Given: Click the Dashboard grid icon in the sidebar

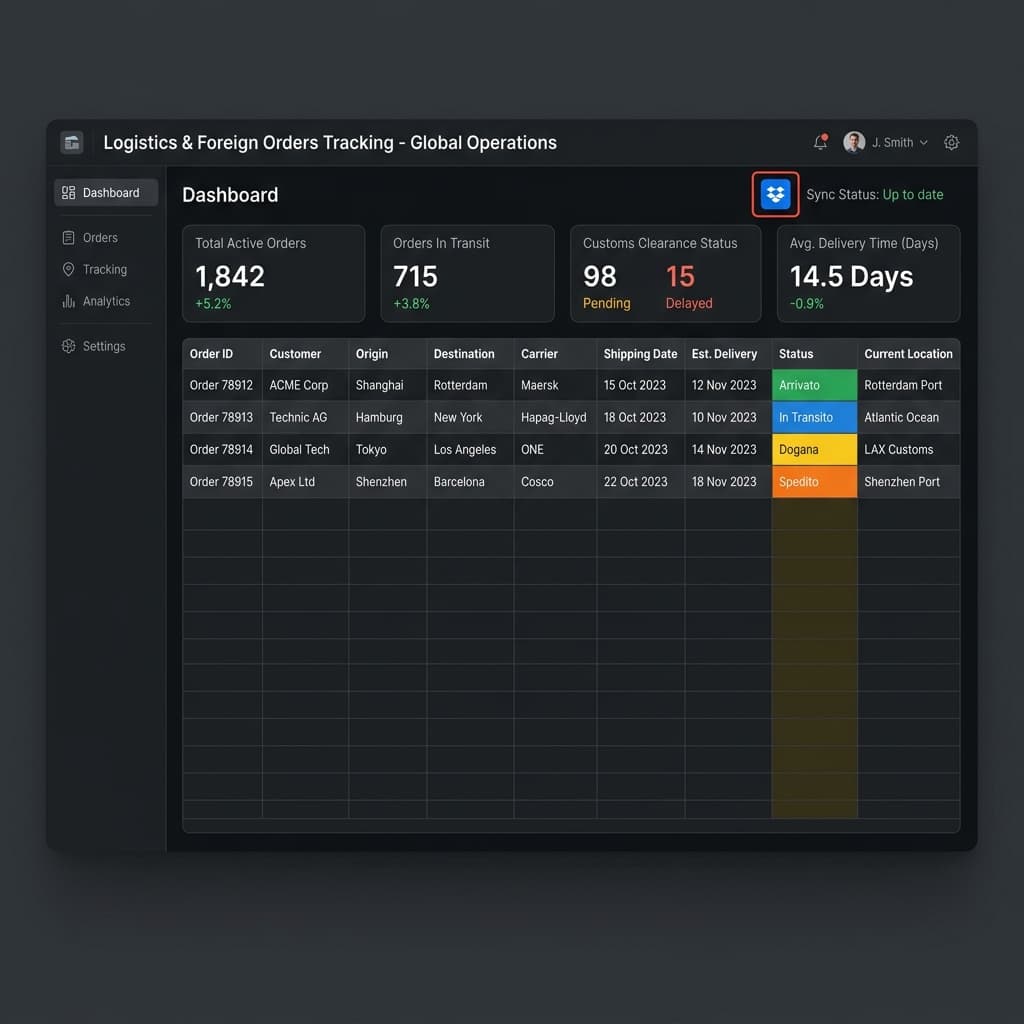Looking at the screenshot, I should click(x=69, y=193).
